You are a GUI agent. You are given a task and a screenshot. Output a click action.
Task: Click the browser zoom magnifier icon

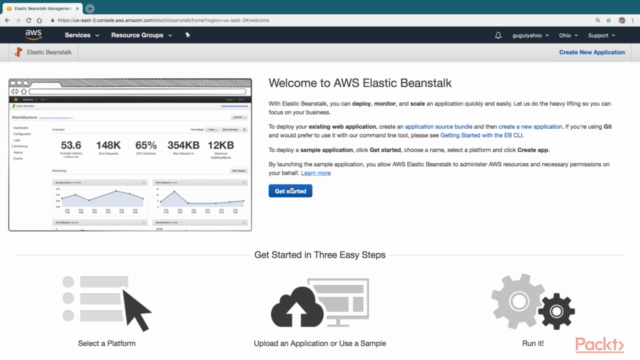[x=598, y=20]
